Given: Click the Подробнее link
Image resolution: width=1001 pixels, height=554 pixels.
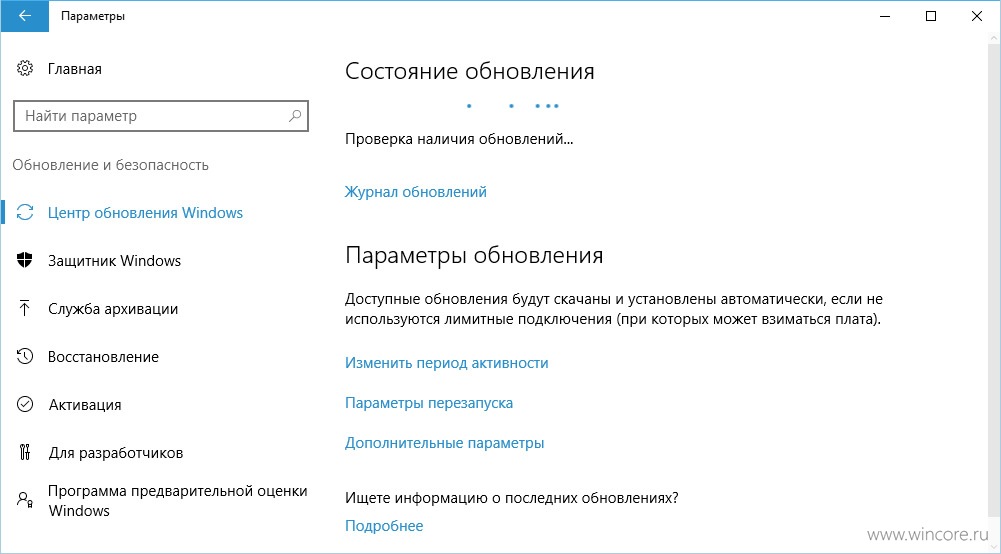Looking at the screenshot, I should coord(384,525).
